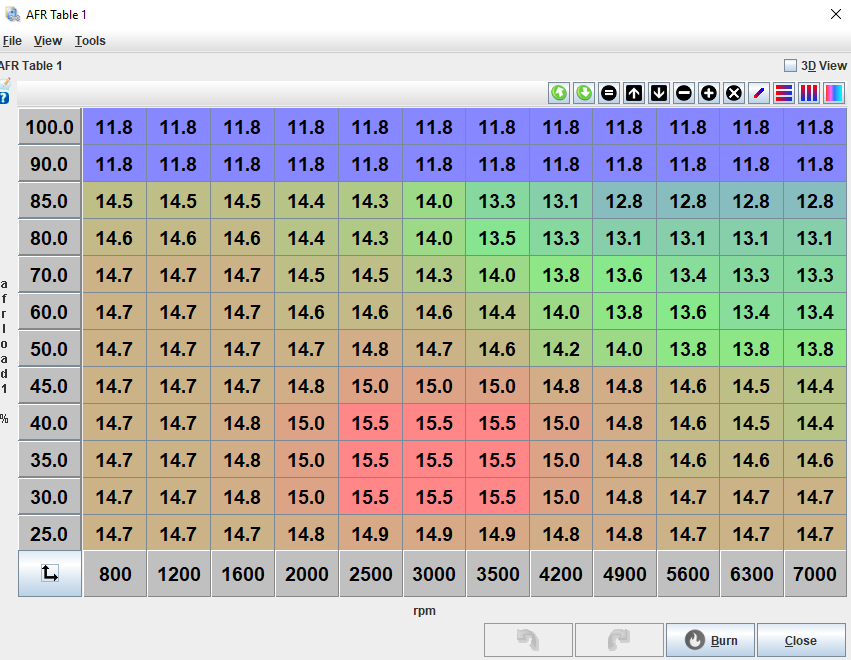The image size is (851, 660).
Task: Select cell at 25.0 load, 3000 rpm
Action: [x=434, y=534]
